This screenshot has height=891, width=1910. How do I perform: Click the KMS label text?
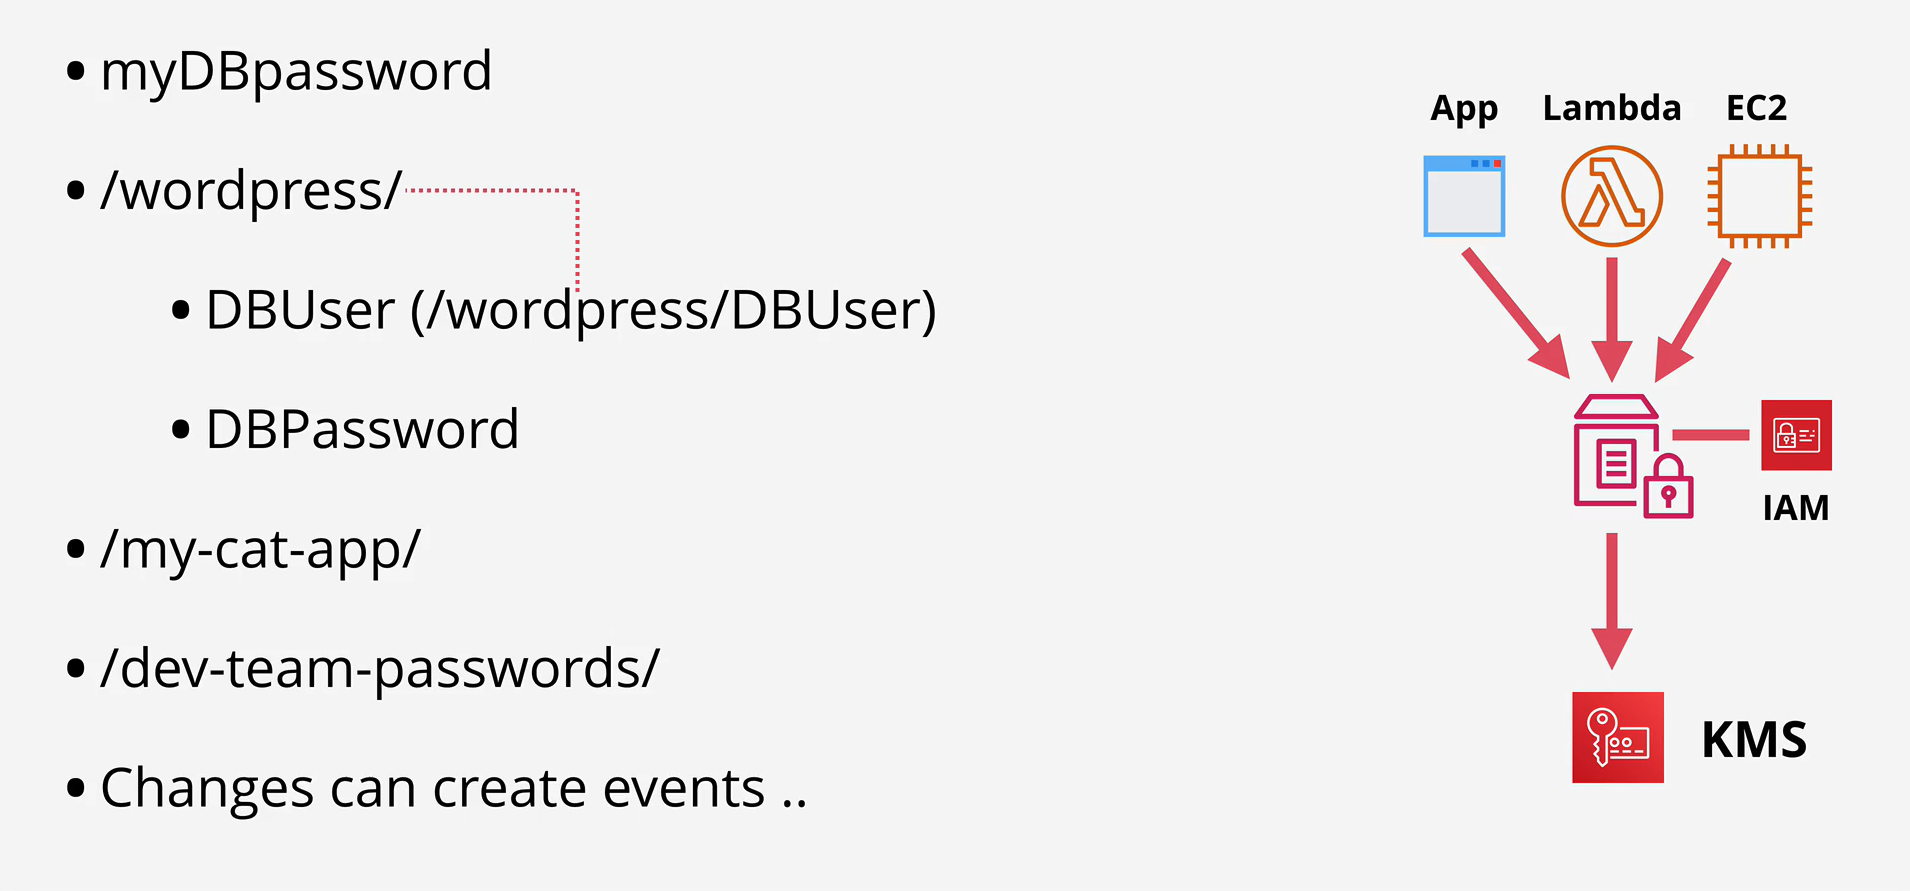tap(1755, 740)
